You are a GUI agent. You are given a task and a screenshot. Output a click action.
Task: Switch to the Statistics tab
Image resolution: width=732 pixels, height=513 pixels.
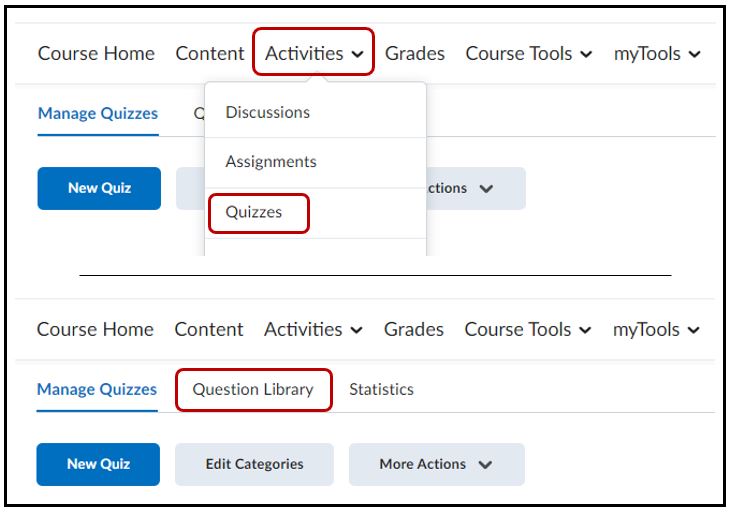381,390
